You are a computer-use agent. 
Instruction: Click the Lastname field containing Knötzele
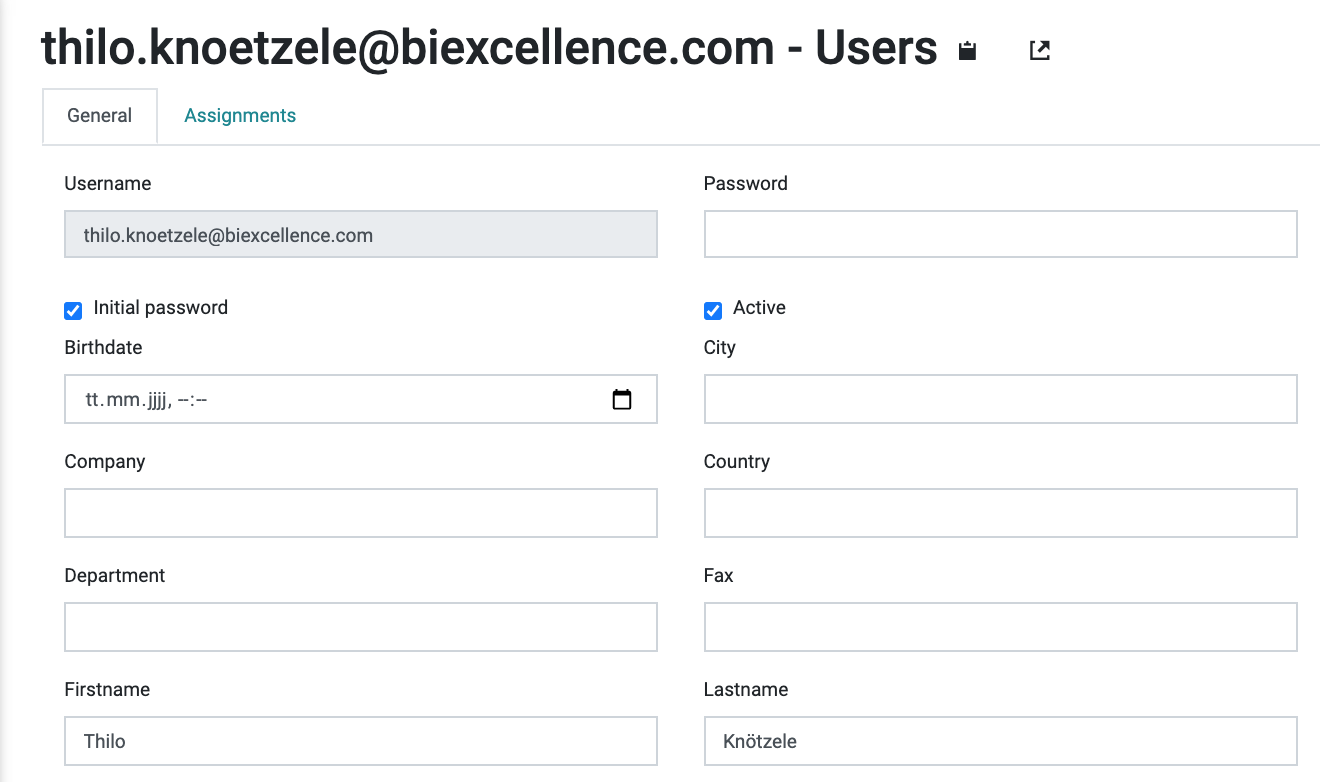coord(1001,741)
